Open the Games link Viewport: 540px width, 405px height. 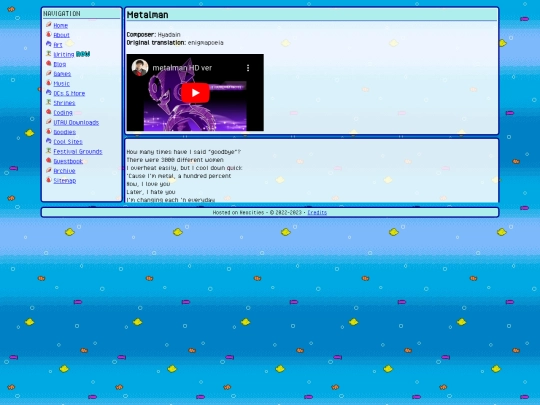pyautogui.click(x=62, y=74)
